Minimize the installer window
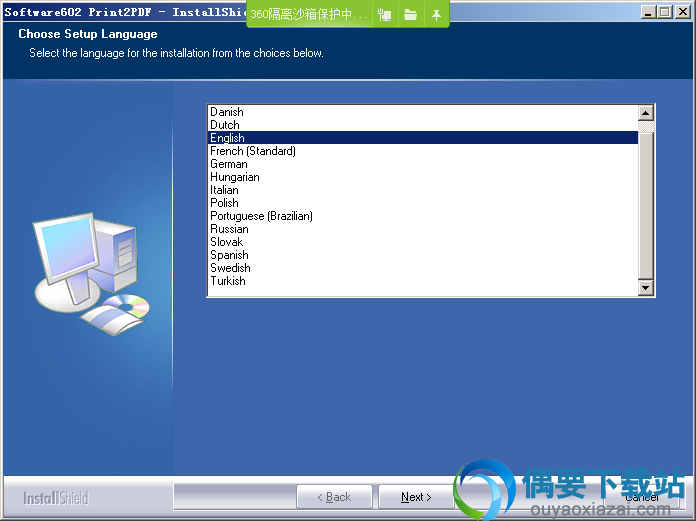The width and height of the screenshot is (696, 521). point(649,12)
